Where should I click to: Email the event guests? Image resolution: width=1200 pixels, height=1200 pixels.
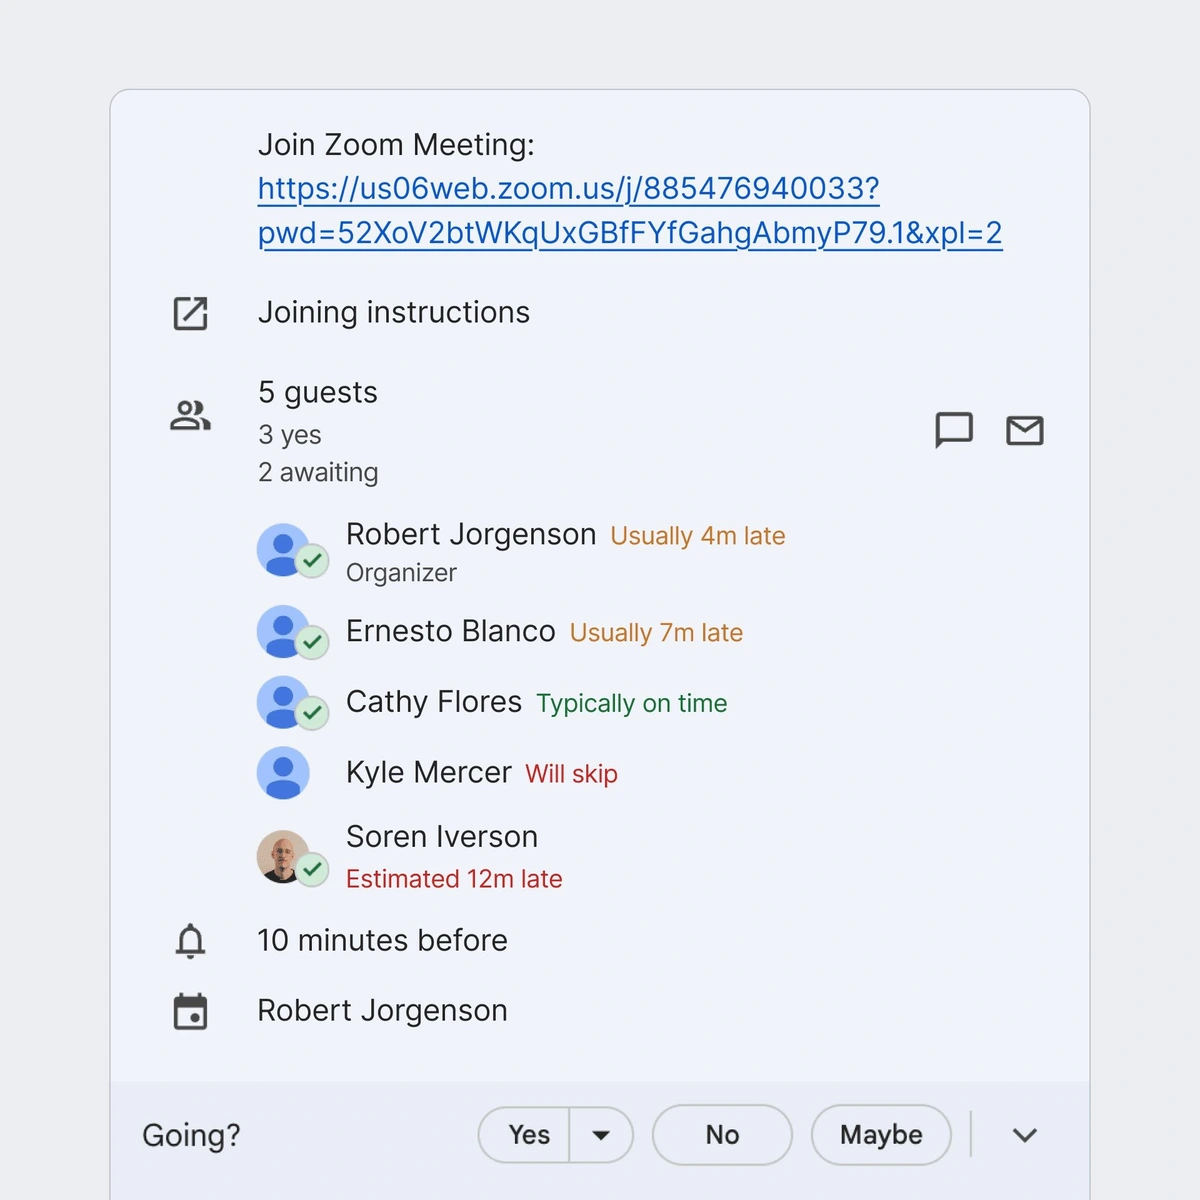pos(1024,431)
